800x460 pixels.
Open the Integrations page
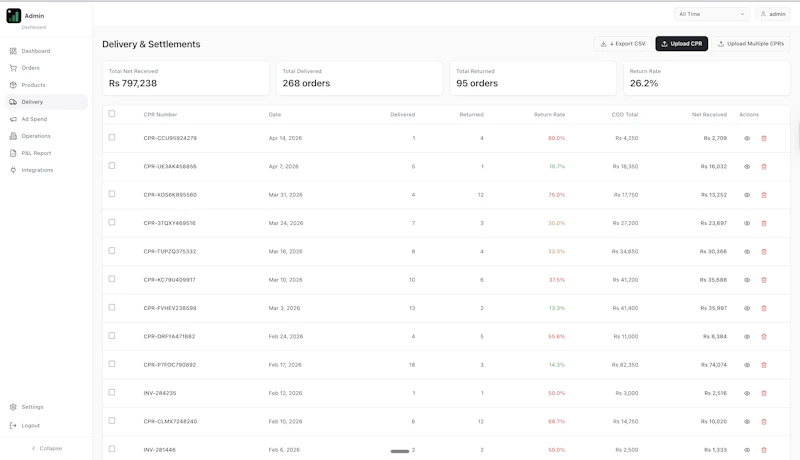(46, 170)
